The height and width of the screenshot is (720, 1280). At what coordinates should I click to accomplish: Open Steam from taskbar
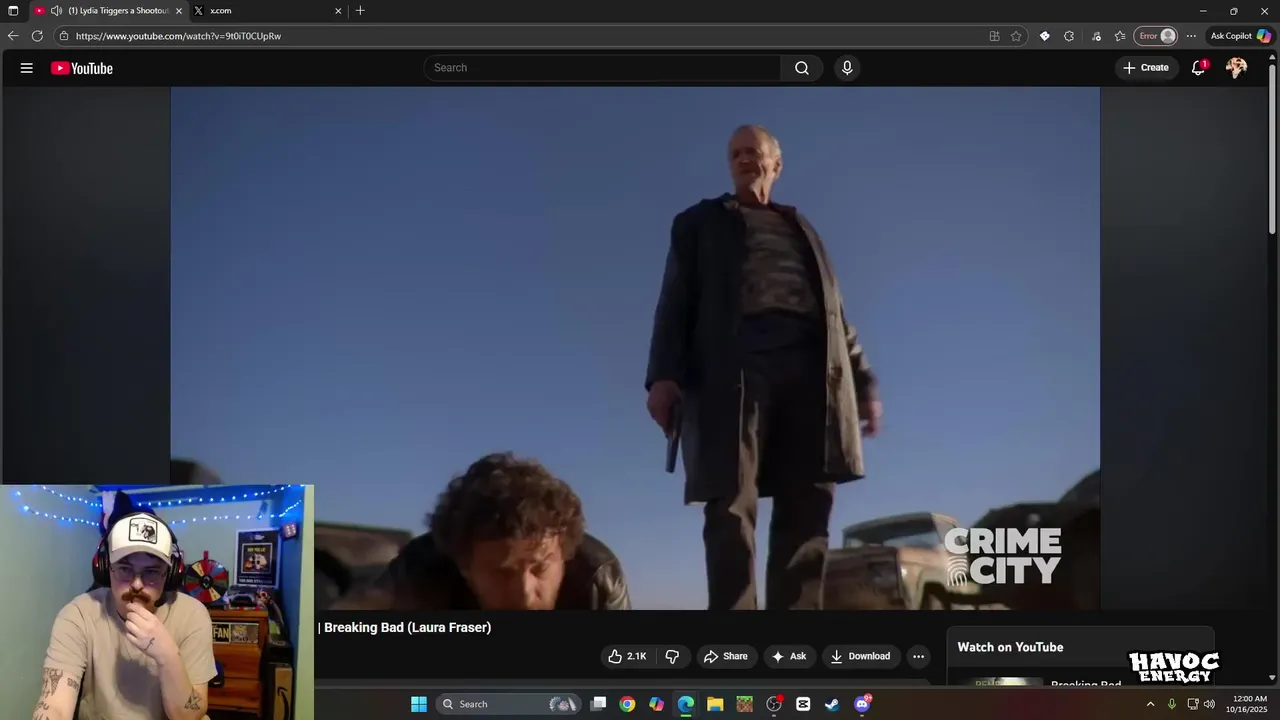click(832, 704)
